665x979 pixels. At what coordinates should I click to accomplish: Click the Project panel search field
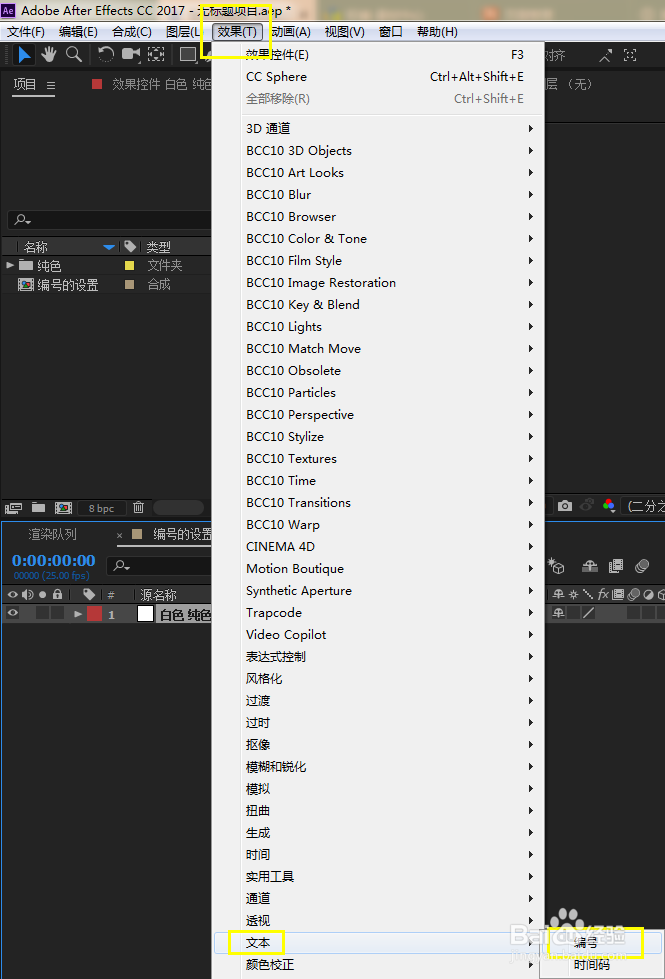(x=110, y=220)
